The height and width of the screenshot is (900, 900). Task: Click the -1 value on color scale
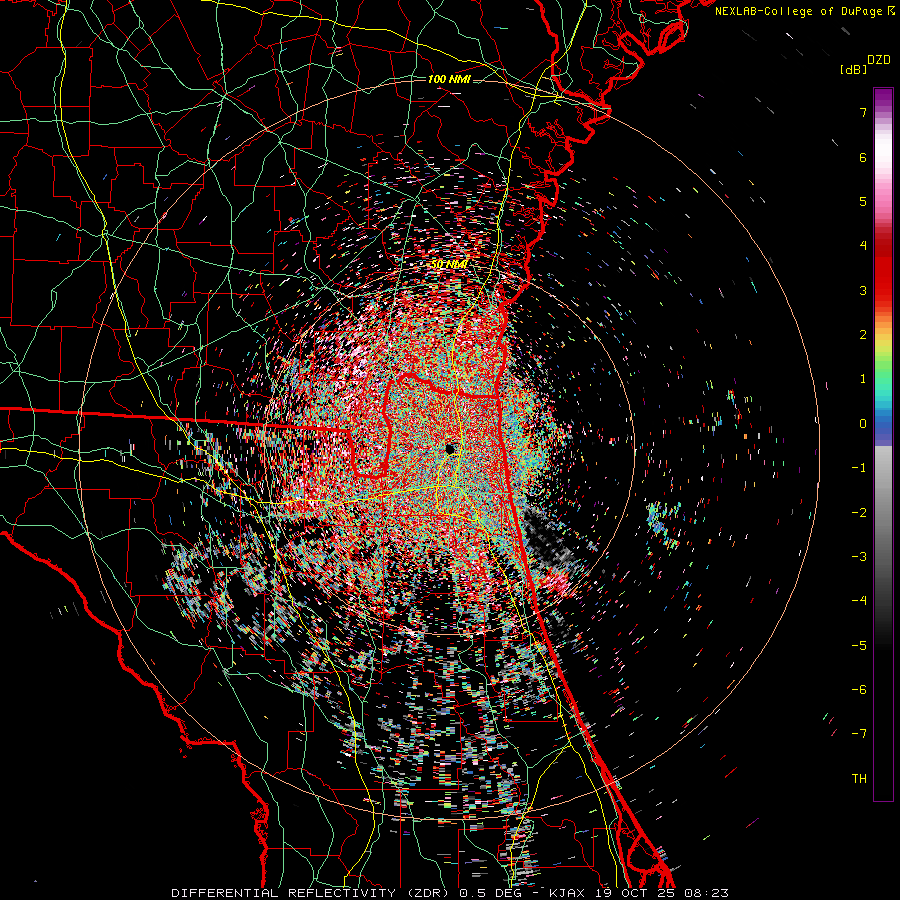[x=859, y=468]
